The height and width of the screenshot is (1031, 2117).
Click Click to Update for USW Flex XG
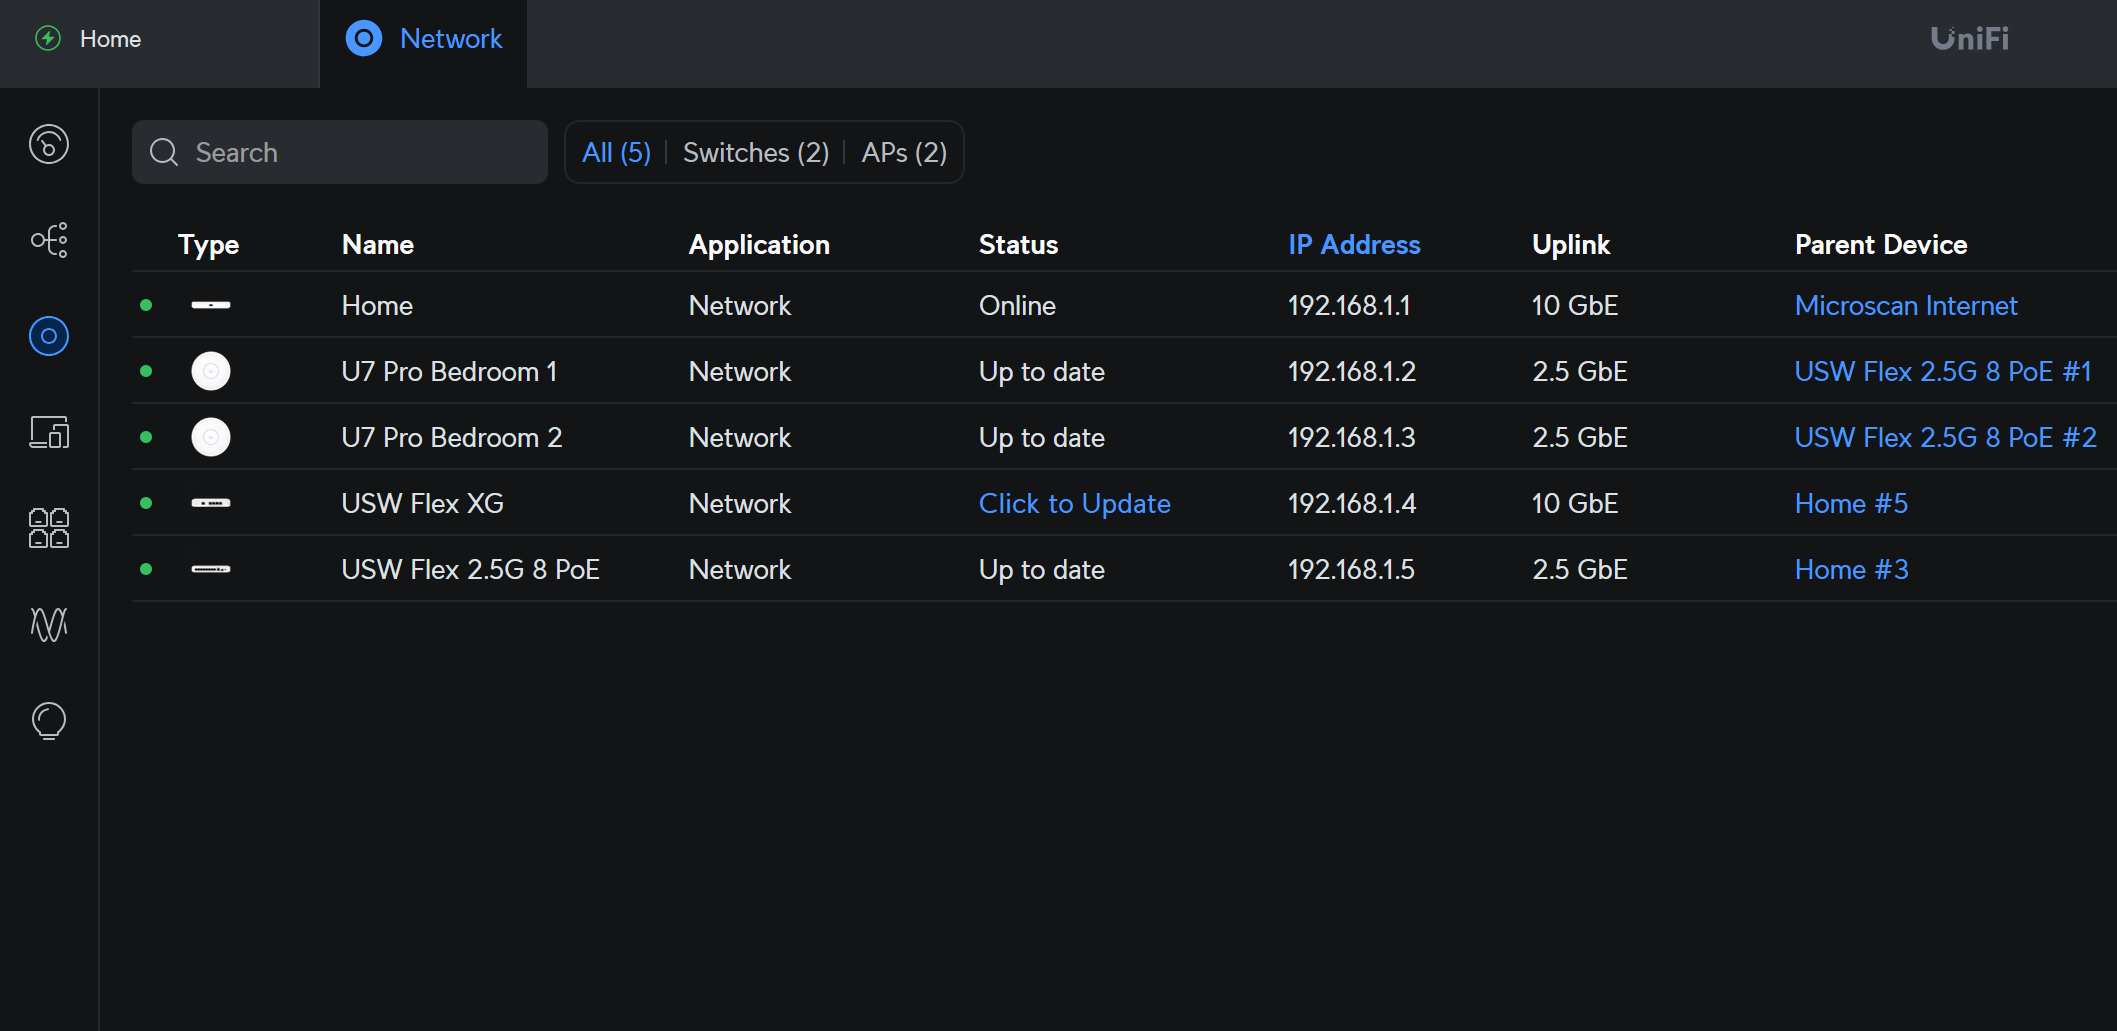point(1074,503)
